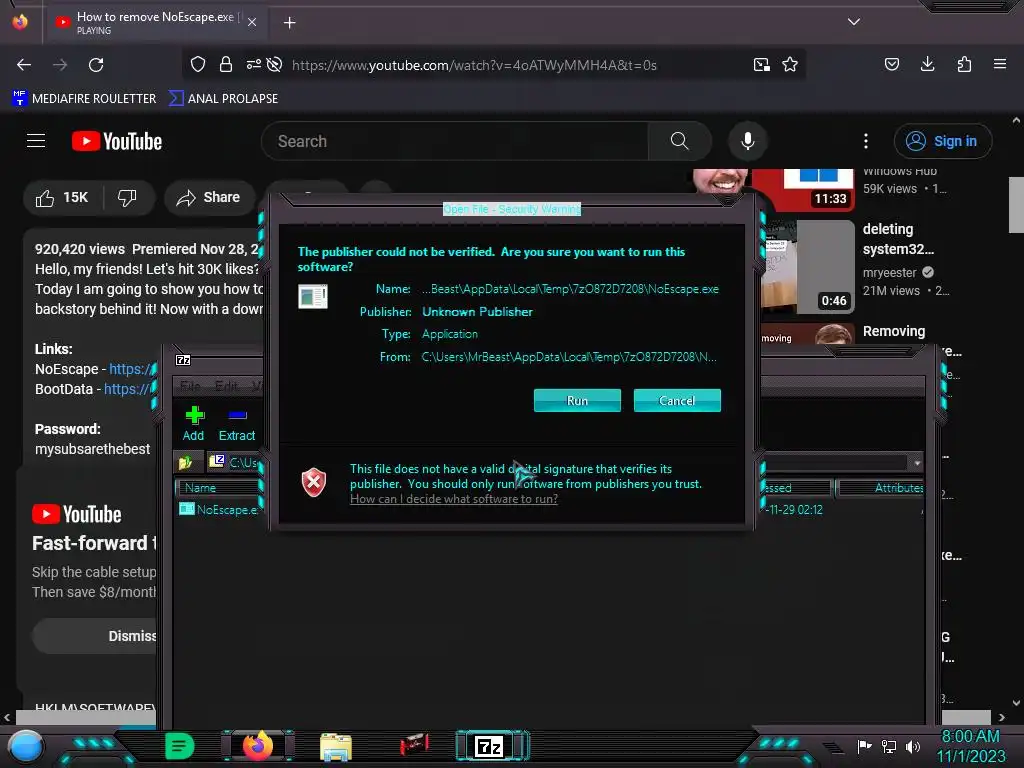
Task: Go forward in Firefox
Action: tap(60, 65)
